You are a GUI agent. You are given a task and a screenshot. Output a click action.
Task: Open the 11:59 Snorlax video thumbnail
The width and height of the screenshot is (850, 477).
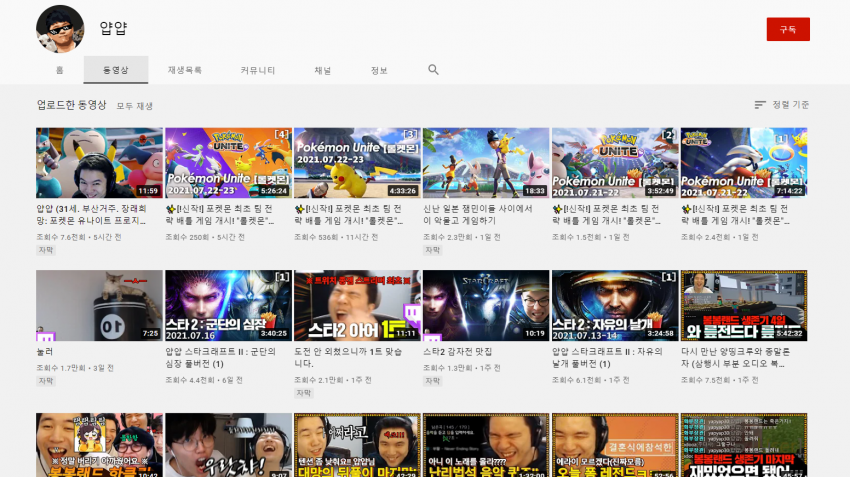pos(99,163)
